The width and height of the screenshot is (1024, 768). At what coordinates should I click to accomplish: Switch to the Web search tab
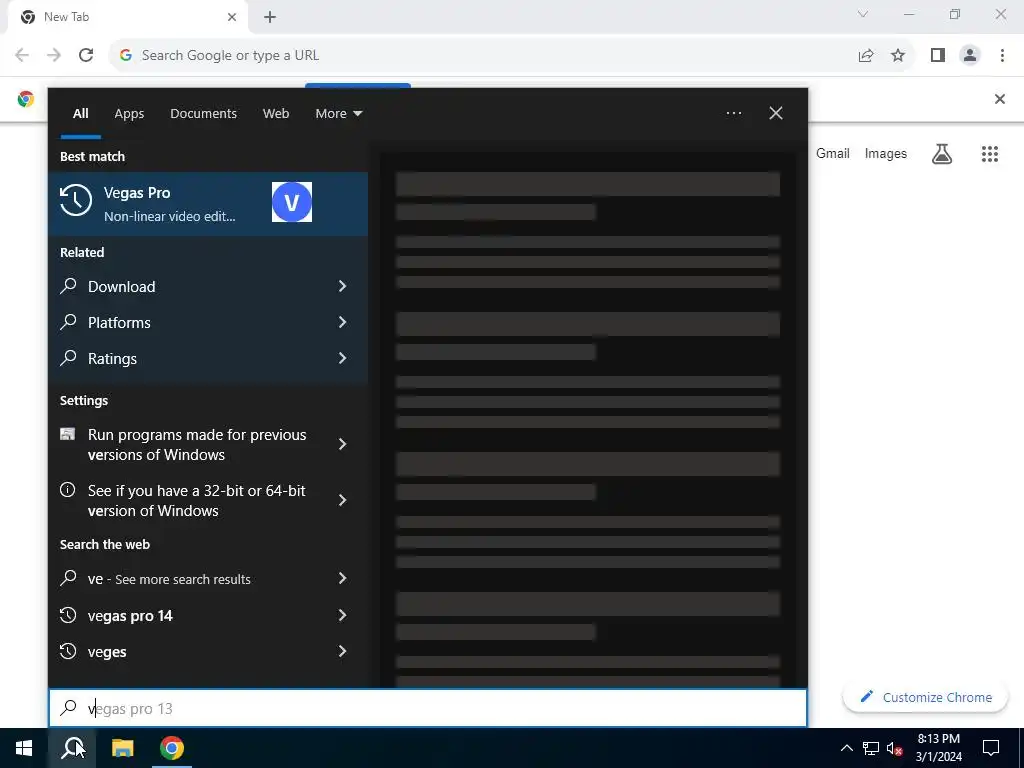(x=276, y=114)
